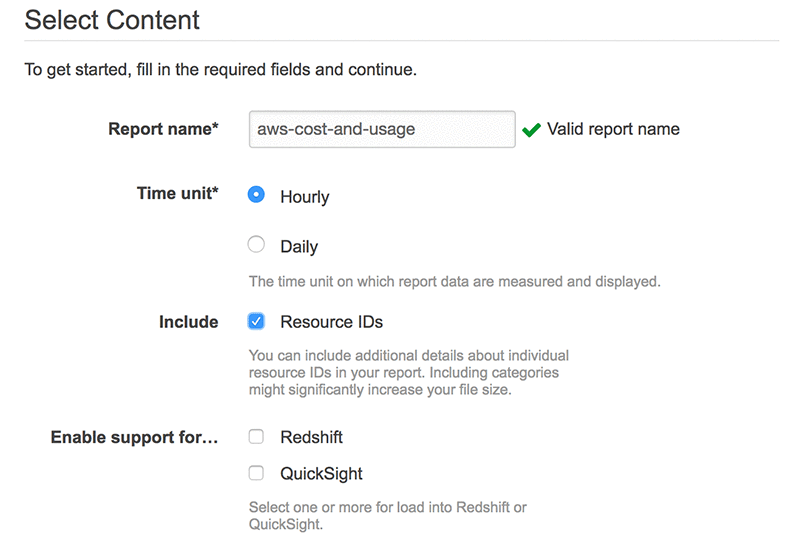This screenshot has width=800, height=553.
Task: Click the "Include" field label
Action: pos(188,322)
